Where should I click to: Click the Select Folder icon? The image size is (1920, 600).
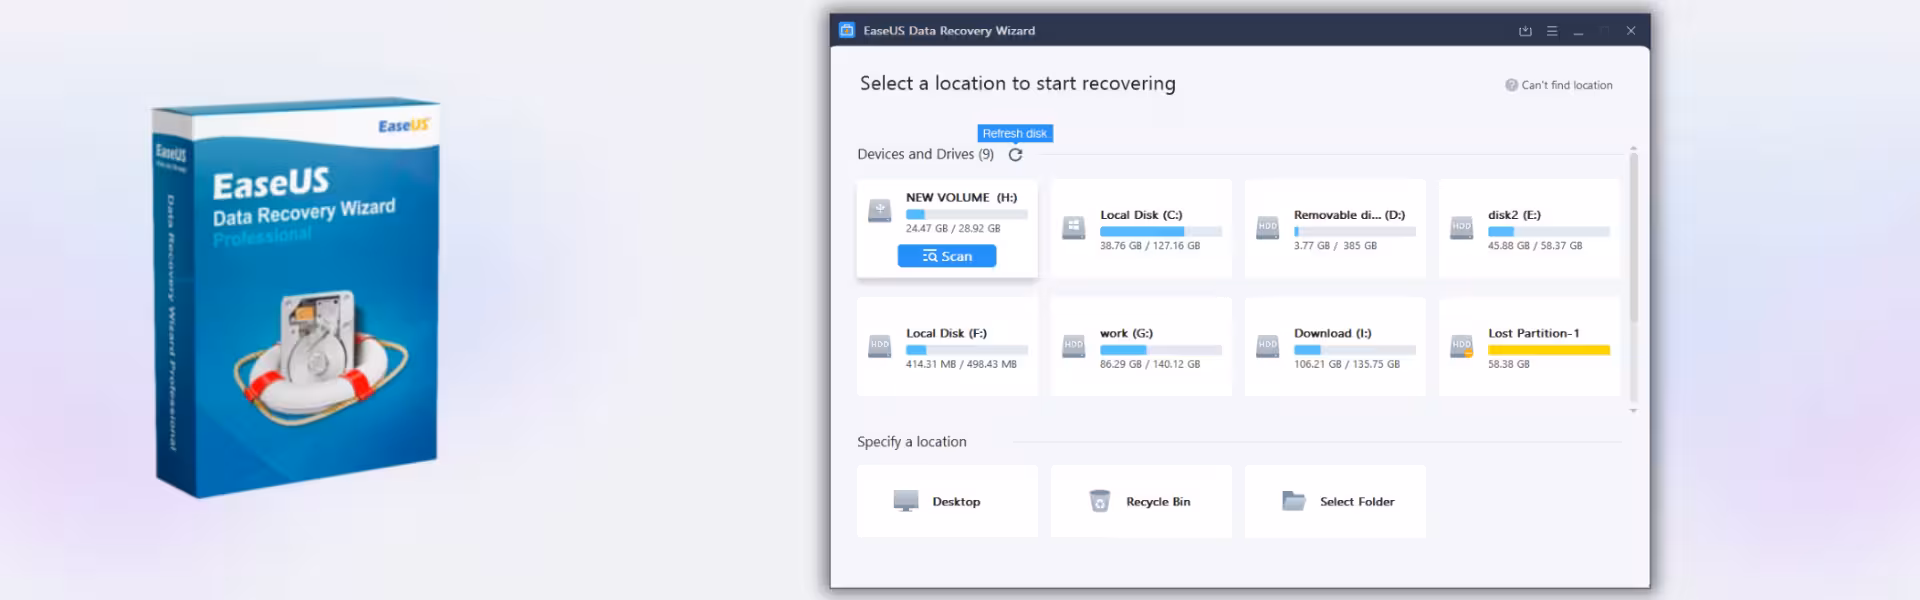coord(1294,501)
